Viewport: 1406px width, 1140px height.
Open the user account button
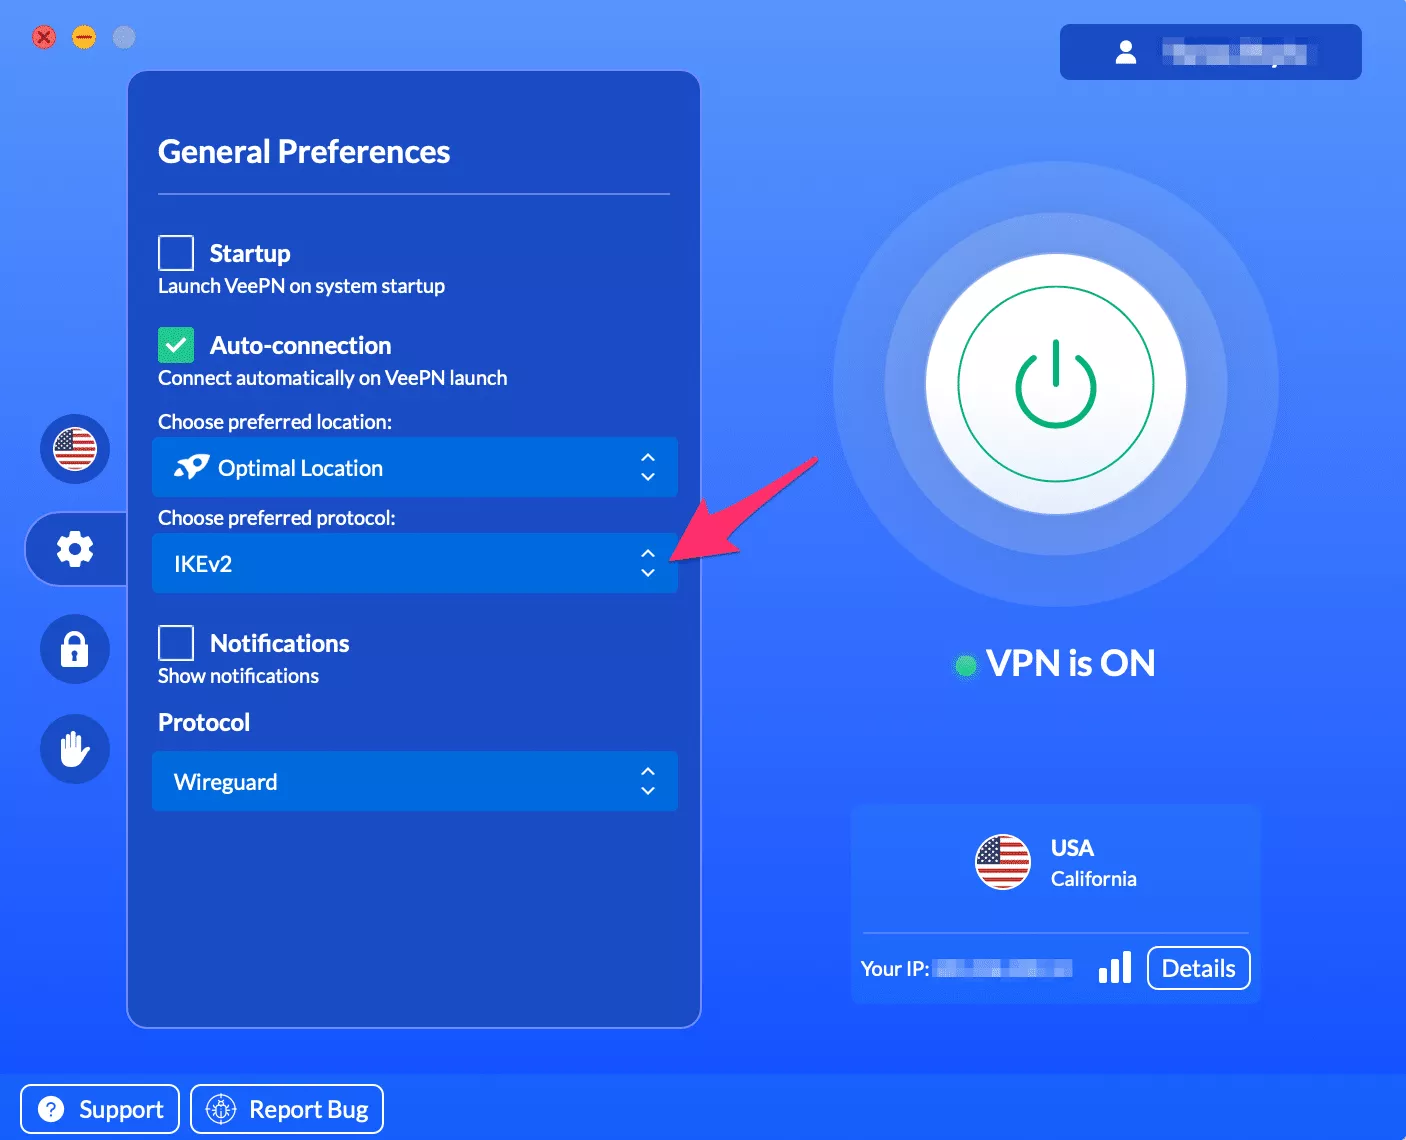(1211, 52)
